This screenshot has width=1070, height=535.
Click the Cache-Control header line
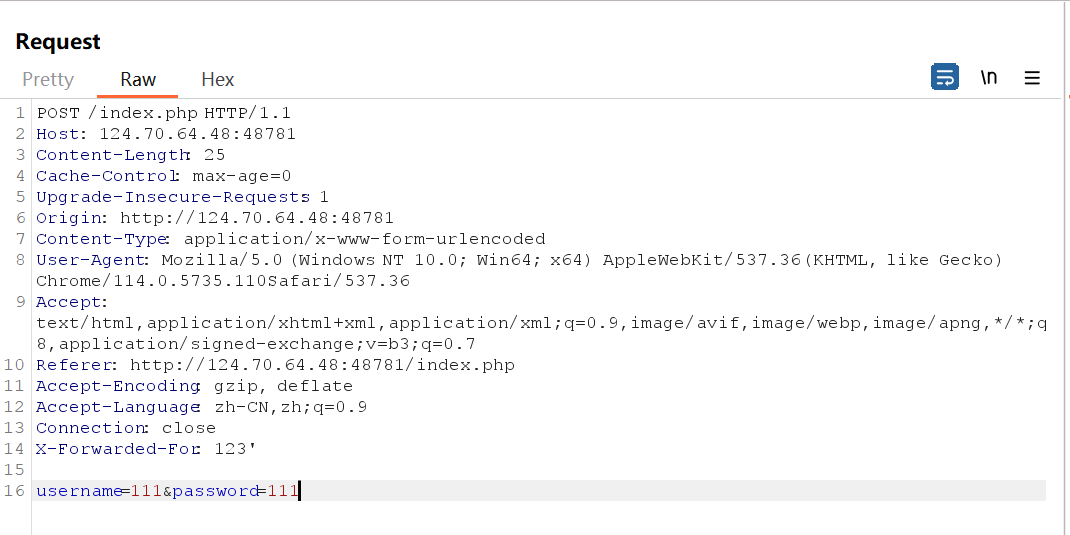[x=163, y=176]
